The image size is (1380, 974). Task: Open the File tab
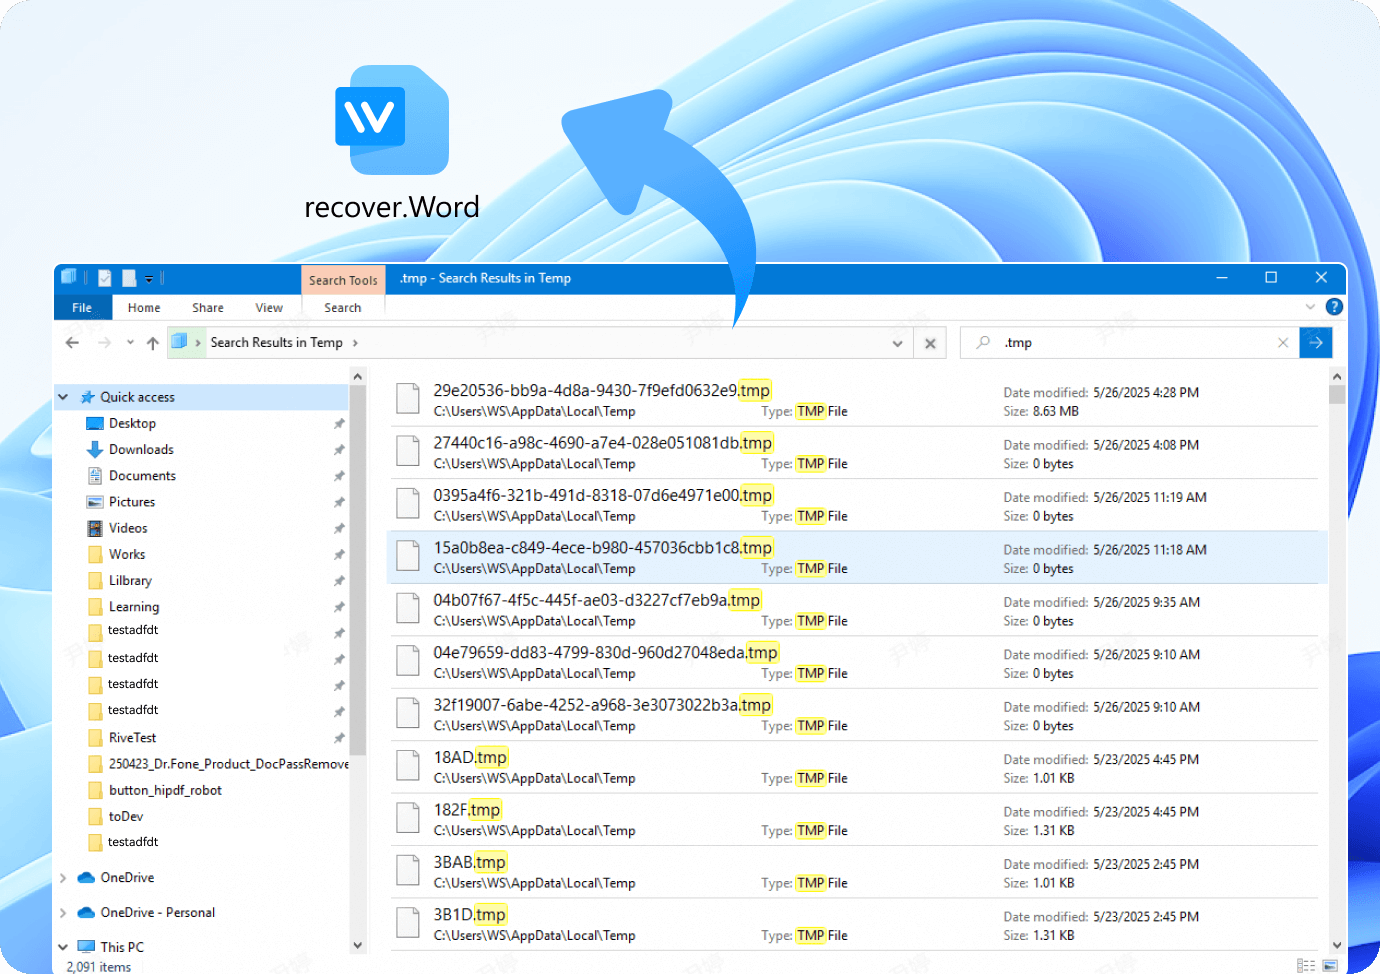click(x=82, y=308)
